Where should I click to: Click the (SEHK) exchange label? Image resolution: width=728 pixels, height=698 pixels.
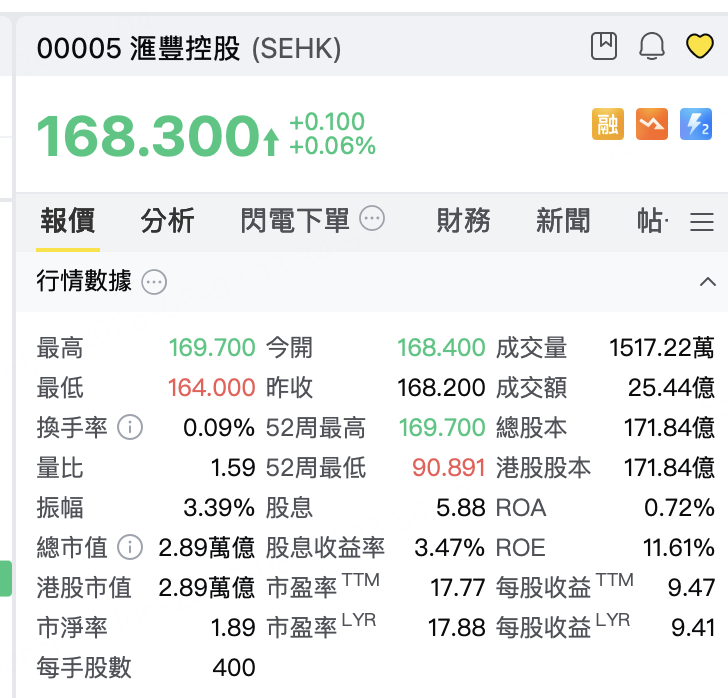click(x=296, y=48)
